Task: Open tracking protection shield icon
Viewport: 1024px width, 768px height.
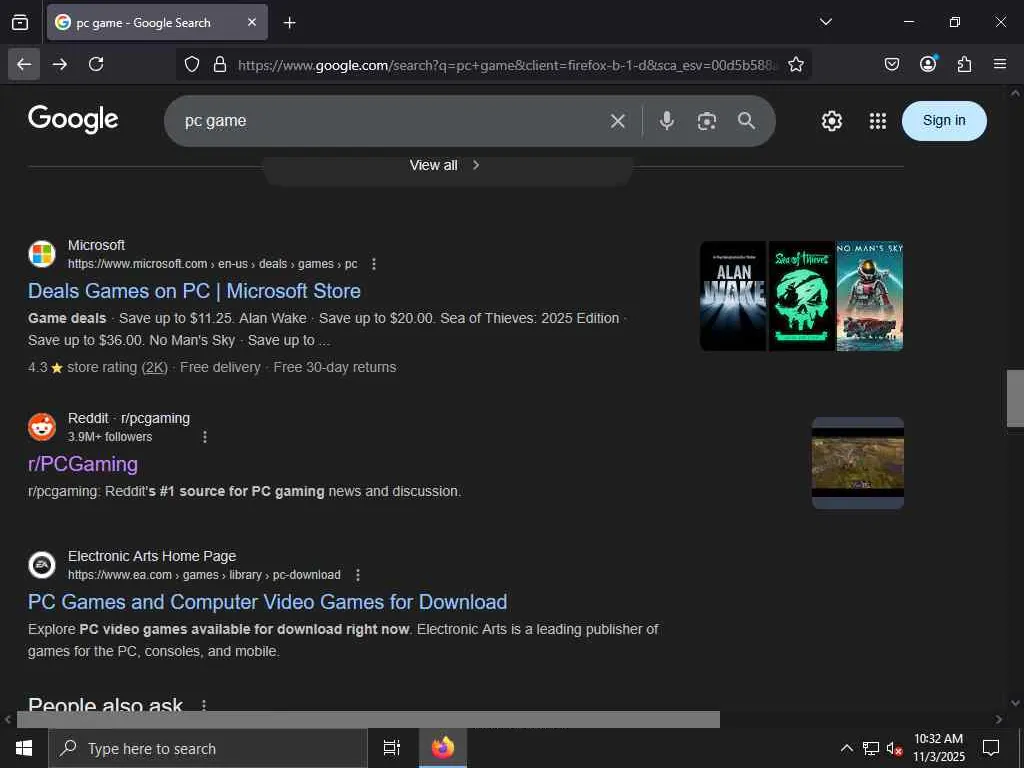Action: coord(191,65)
